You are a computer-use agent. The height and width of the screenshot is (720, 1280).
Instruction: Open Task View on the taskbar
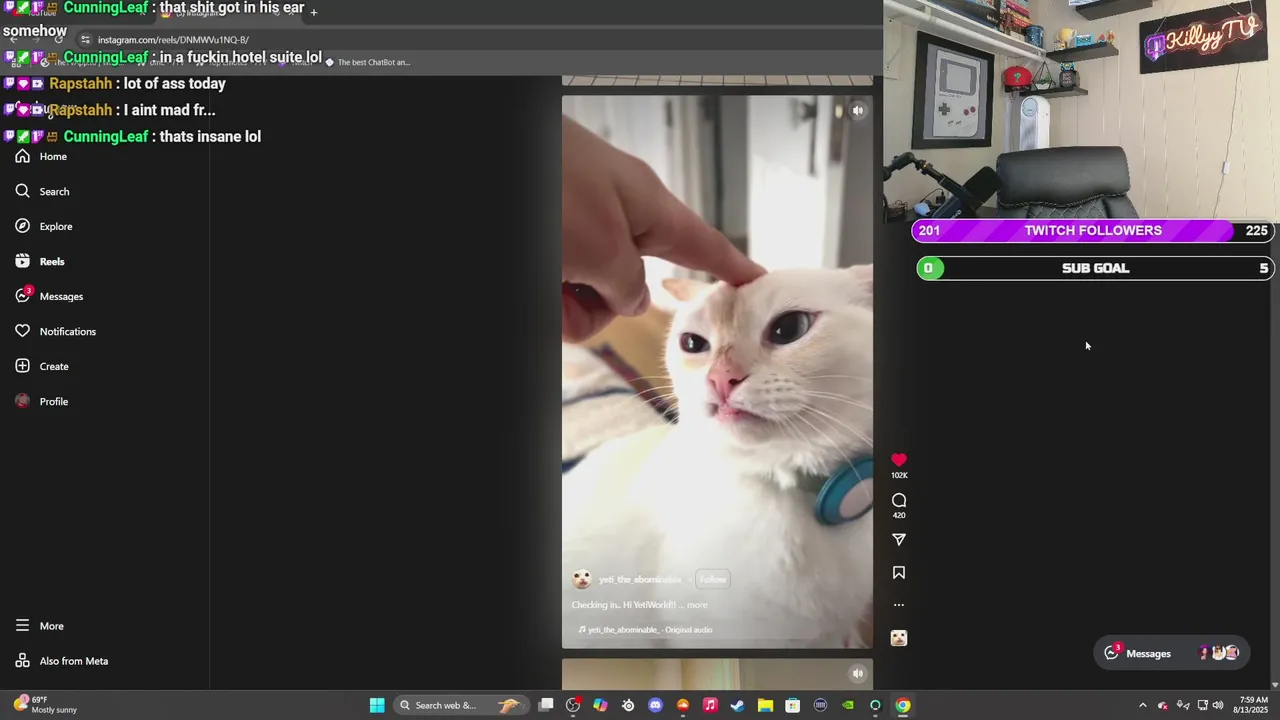click(546, 705)
